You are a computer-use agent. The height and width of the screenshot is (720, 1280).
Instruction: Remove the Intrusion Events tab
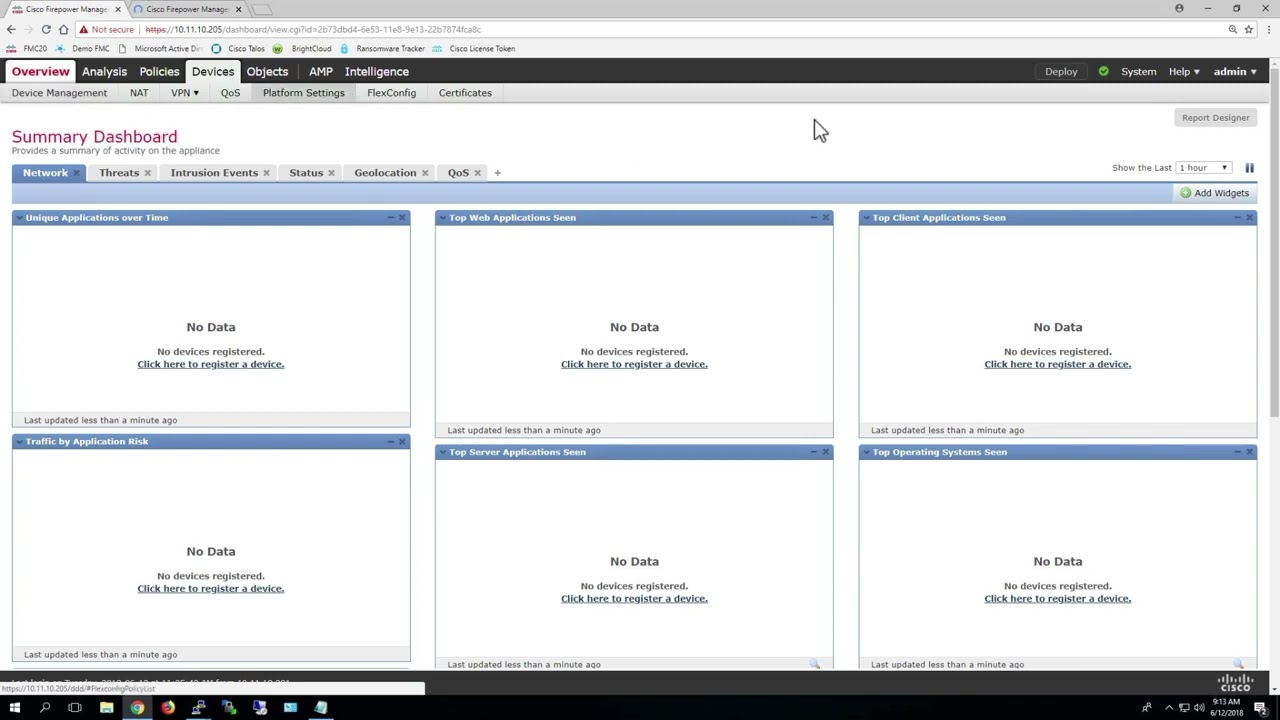coord(266,173)
